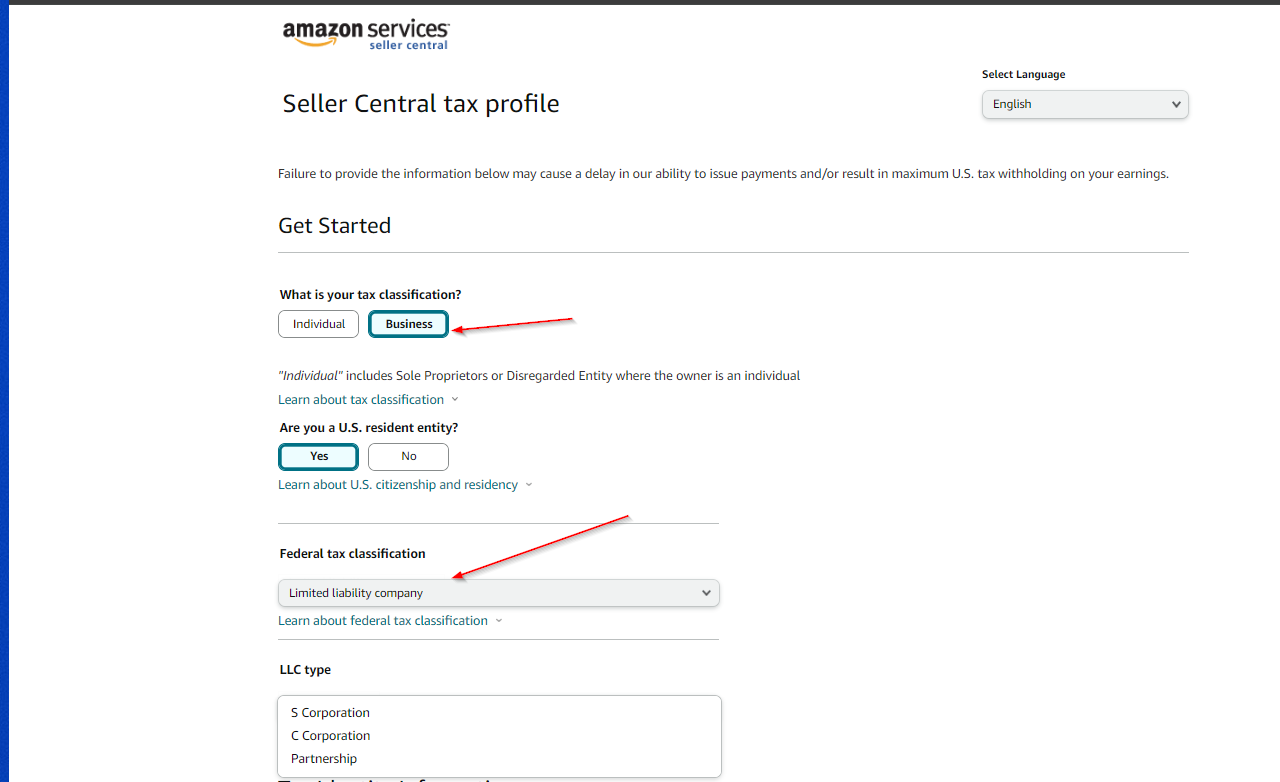
Task: Expand Learn about tax classification
Action: (x=361, y=399)
